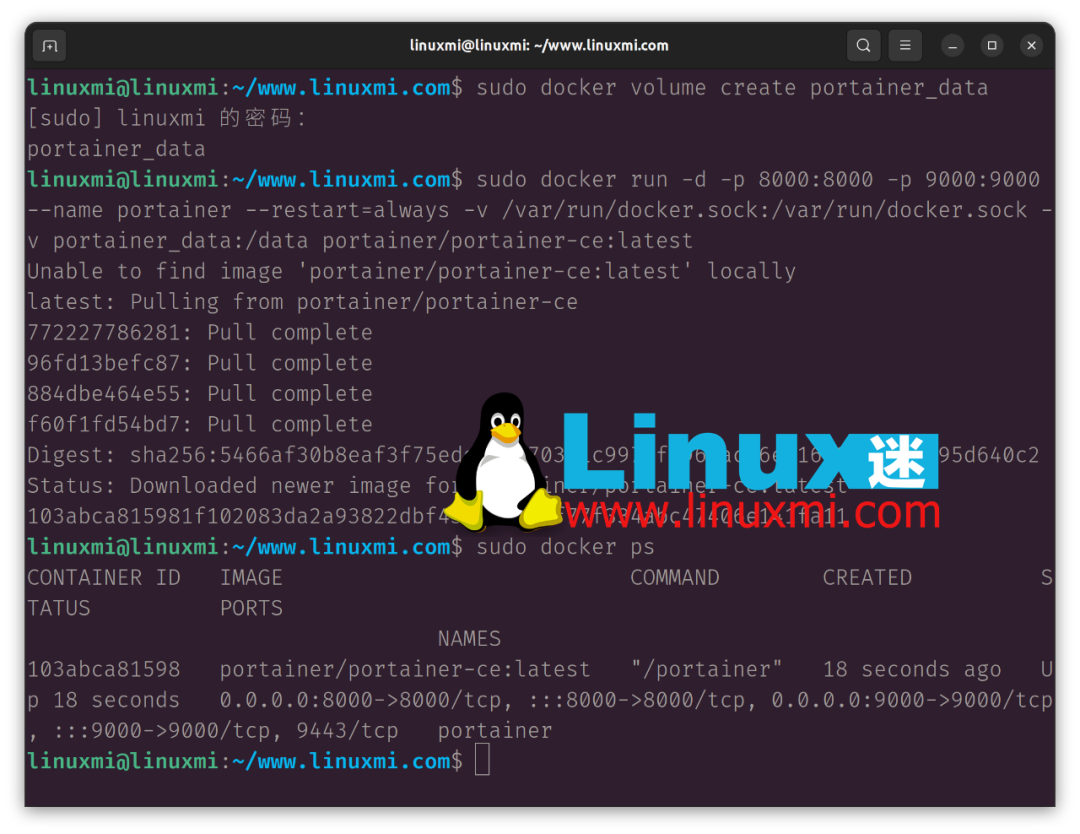The height and width of the screenshot is (834, 1080).
Task: Click container ID '103abca81598'
Action: (x=104, y=669)
